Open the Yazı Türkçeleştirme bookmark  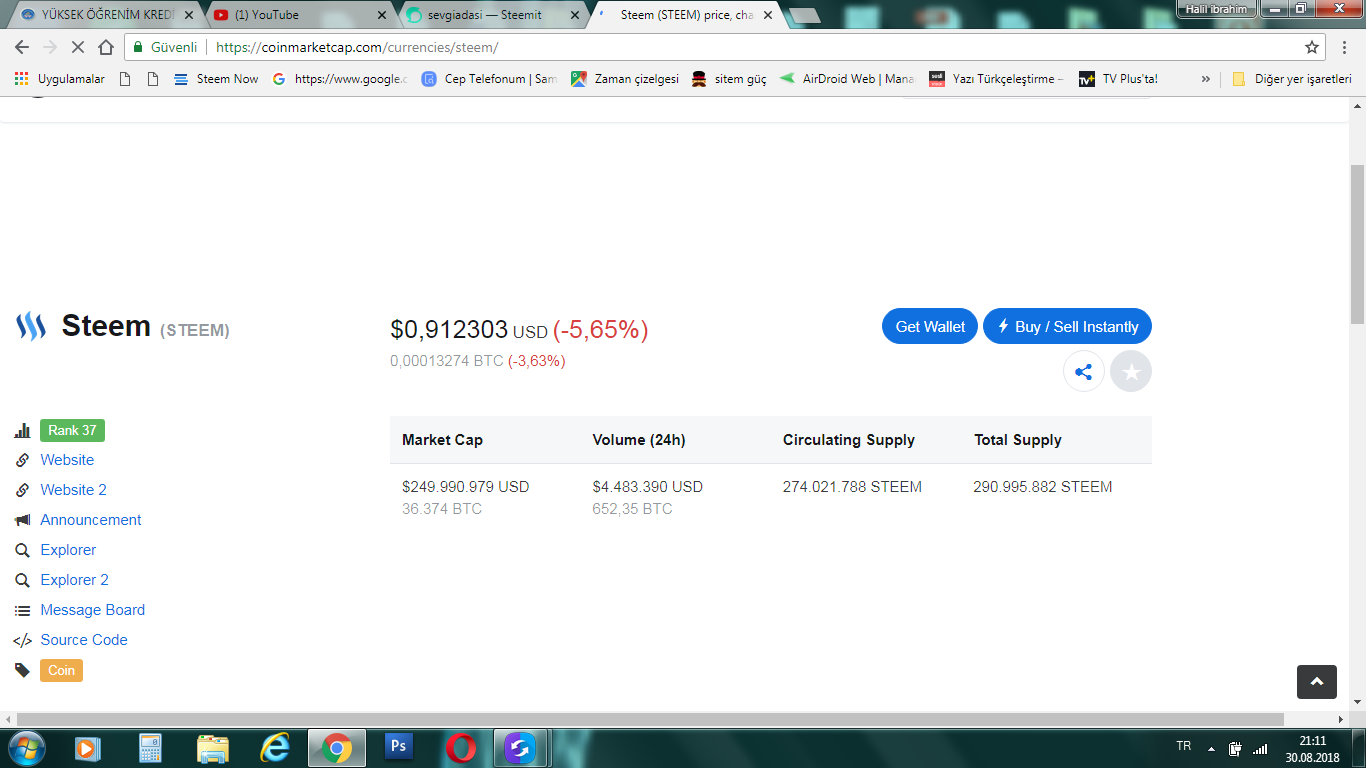pos(997,79)
